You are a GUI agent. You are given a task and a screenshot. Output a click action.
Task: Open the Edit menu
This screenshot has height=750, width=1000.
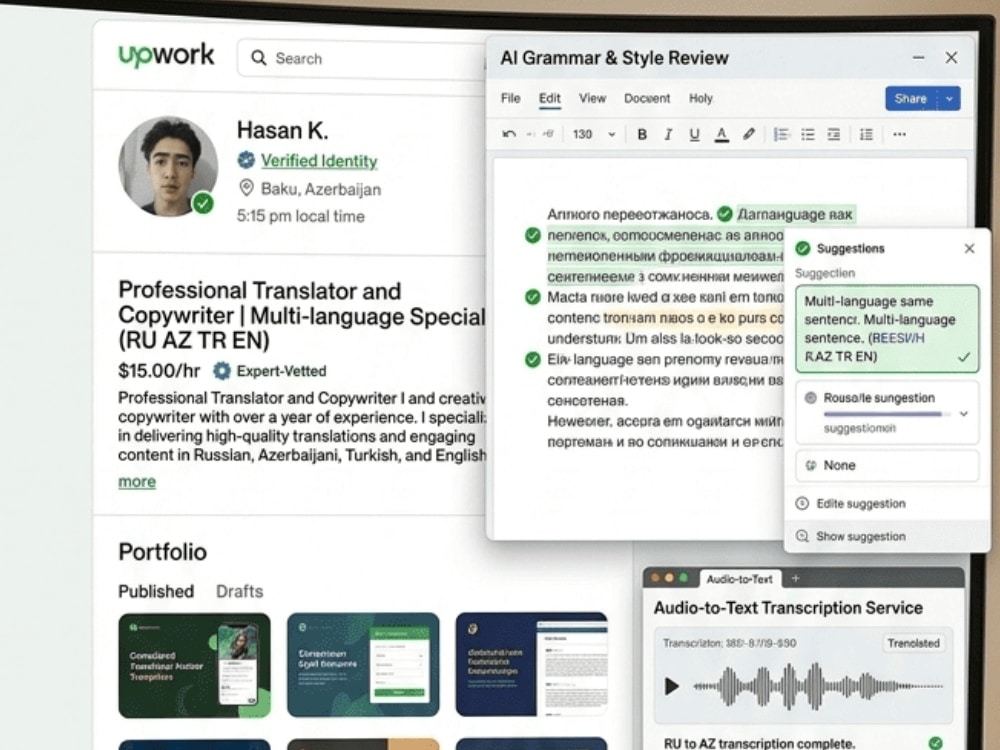550,98
